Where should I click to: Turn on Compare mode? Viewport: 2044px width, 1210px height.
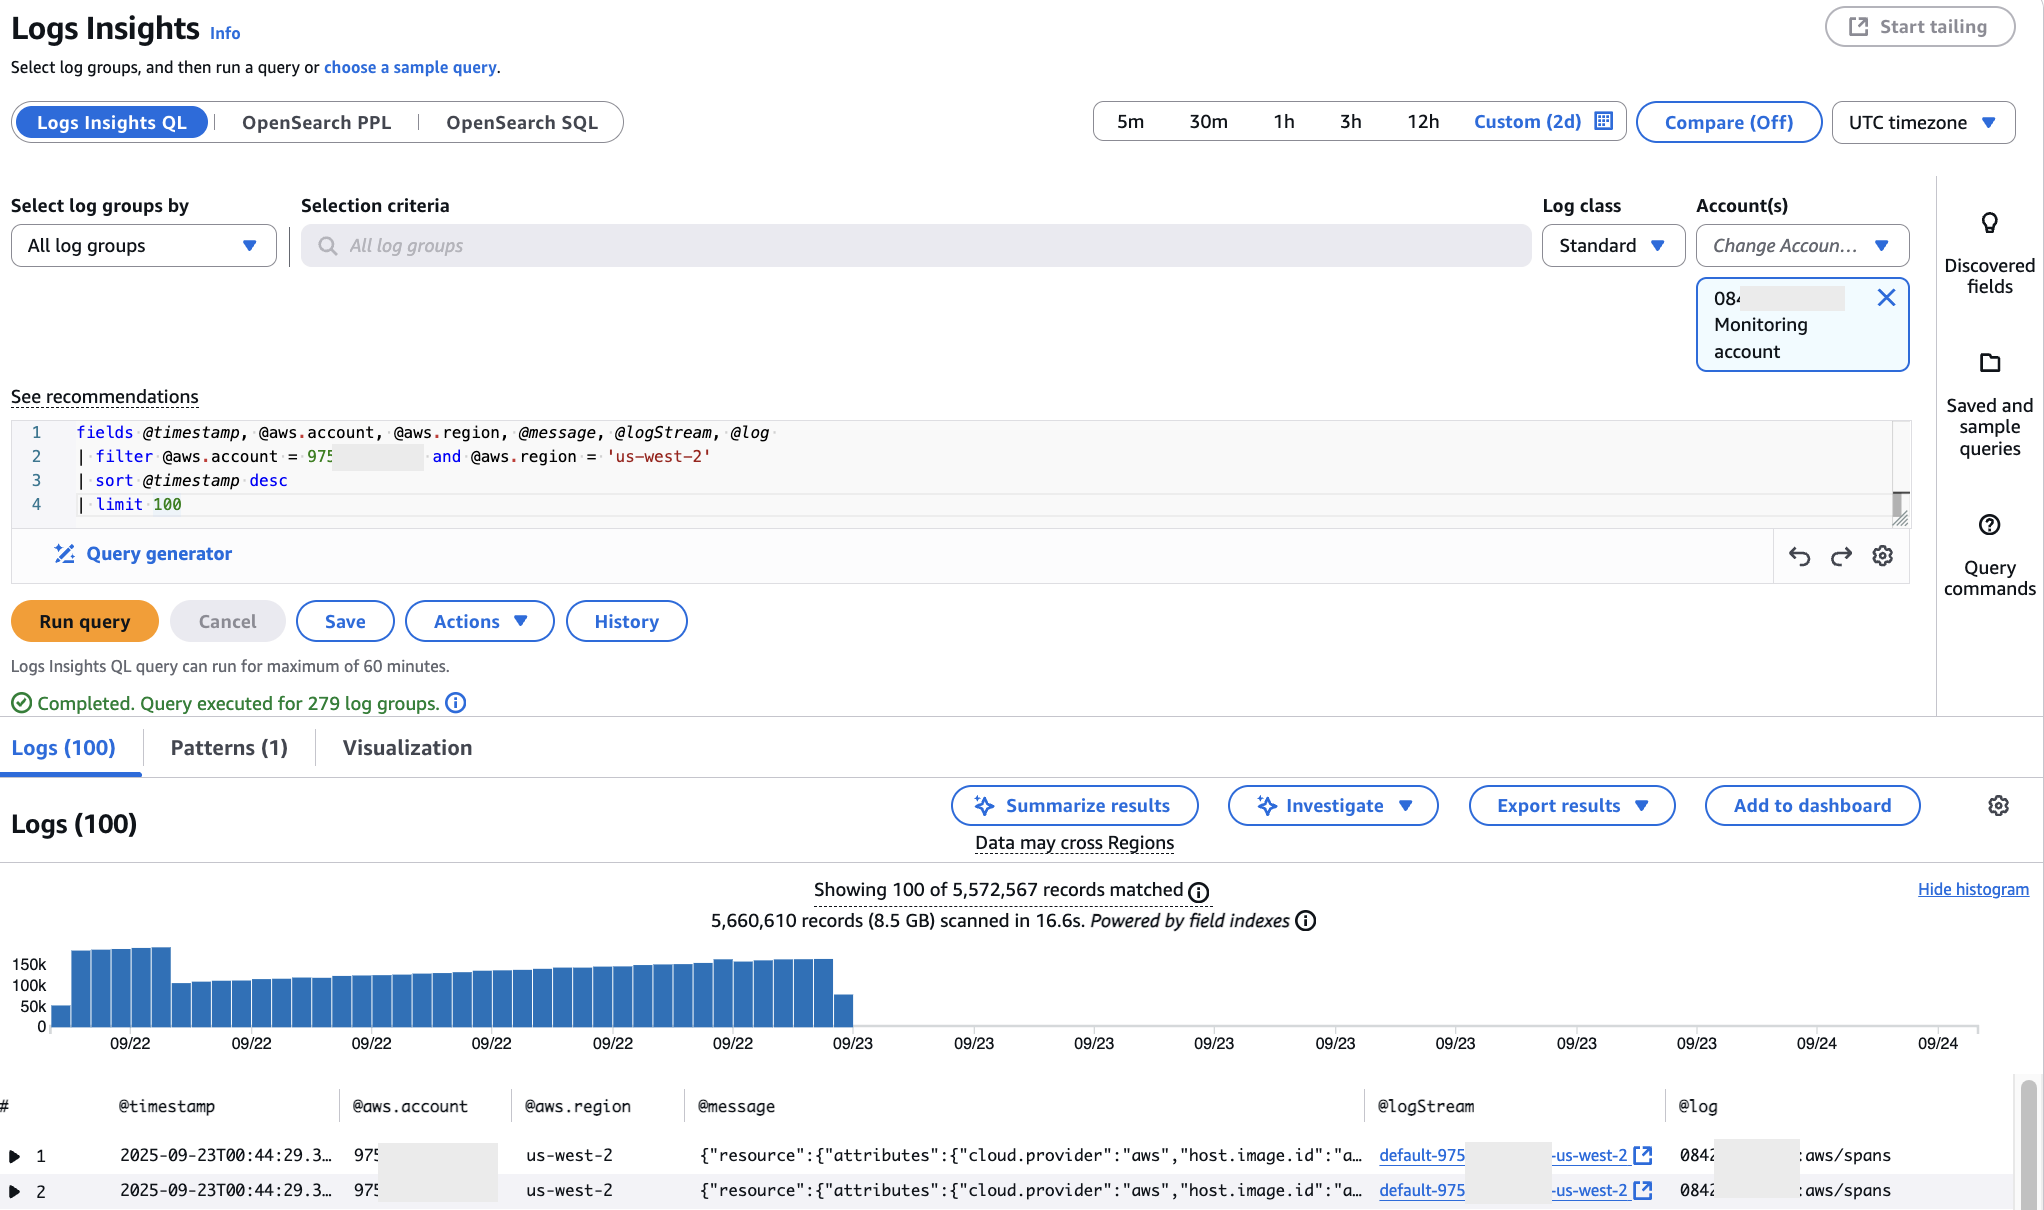click(x=1729, y=122)
